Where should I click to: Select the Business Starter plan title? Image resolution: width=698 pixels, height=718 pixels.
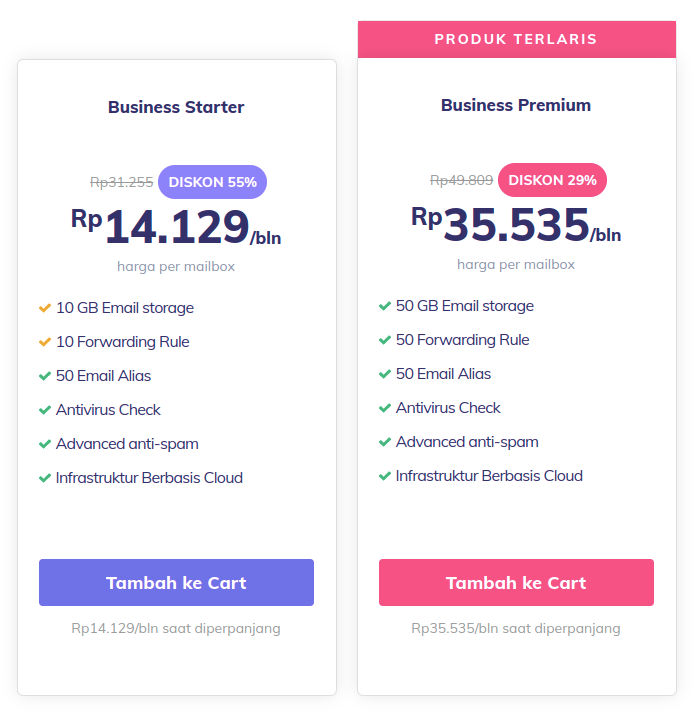pos(176,107)
